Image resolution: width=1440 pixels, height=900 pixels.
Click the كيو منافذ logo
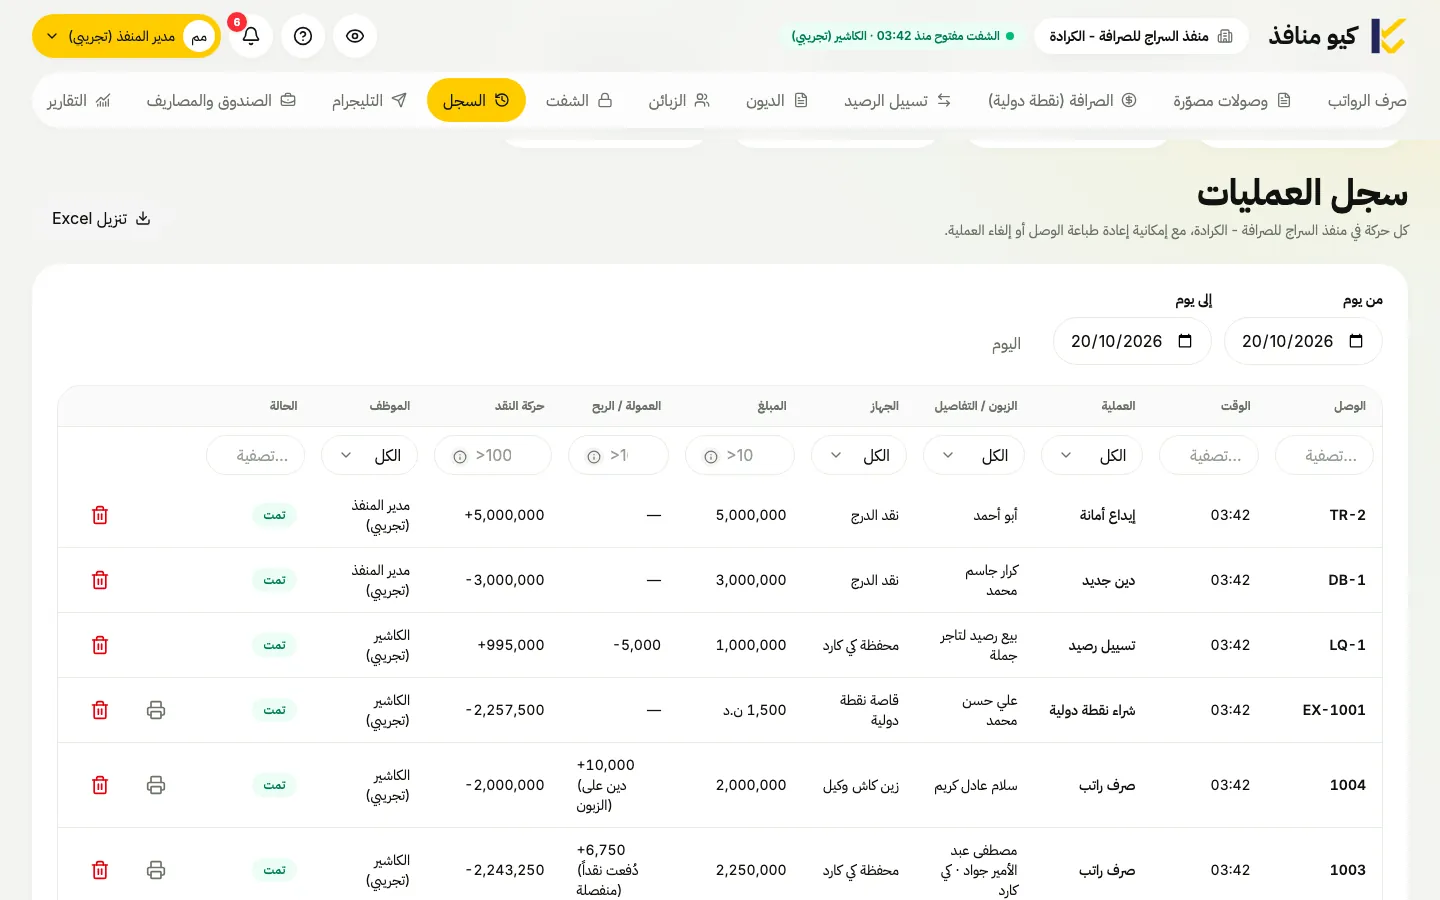click(1337, 36)
